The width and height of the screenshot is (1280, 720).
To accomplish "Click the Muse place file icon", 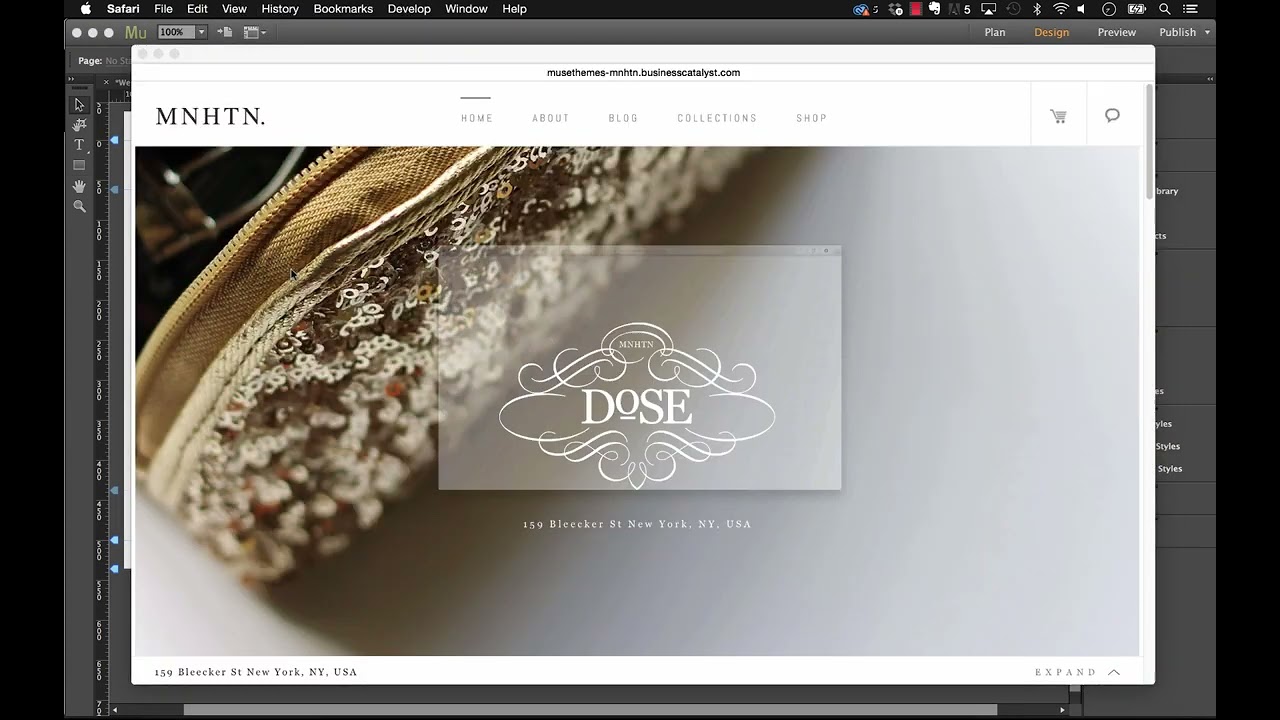I will 225,32.
